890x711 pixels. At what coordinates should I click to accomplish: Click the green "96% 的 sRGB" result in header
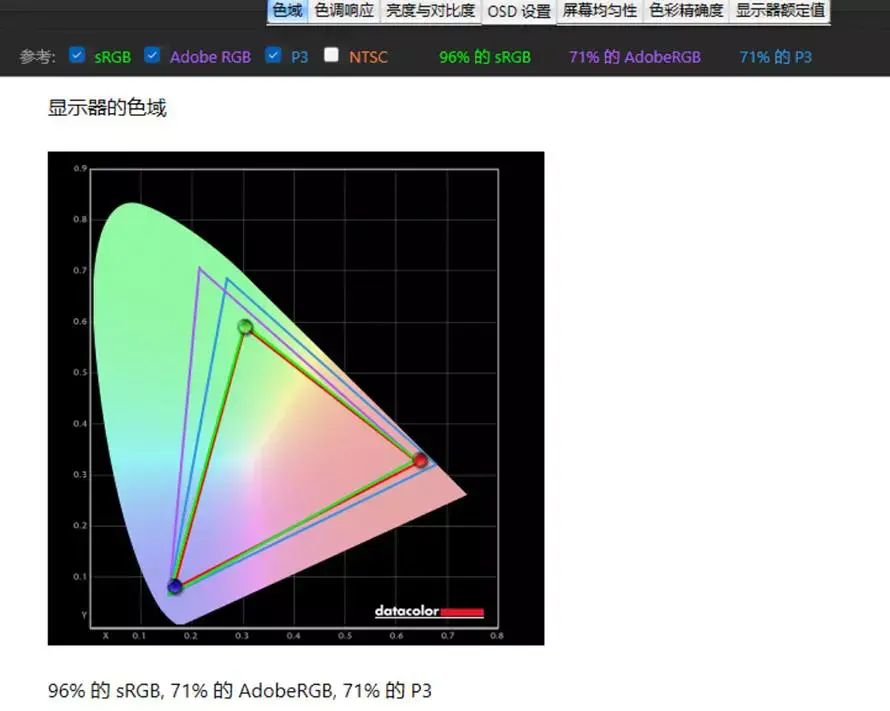coord(485,57)
